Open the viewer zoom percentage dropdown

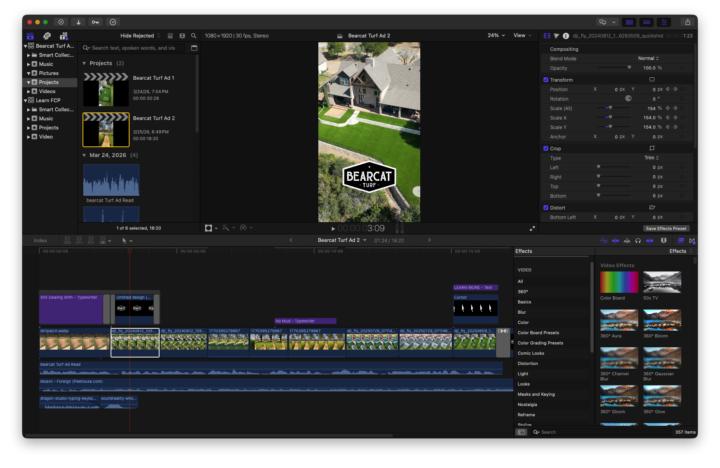coord(496,35)
